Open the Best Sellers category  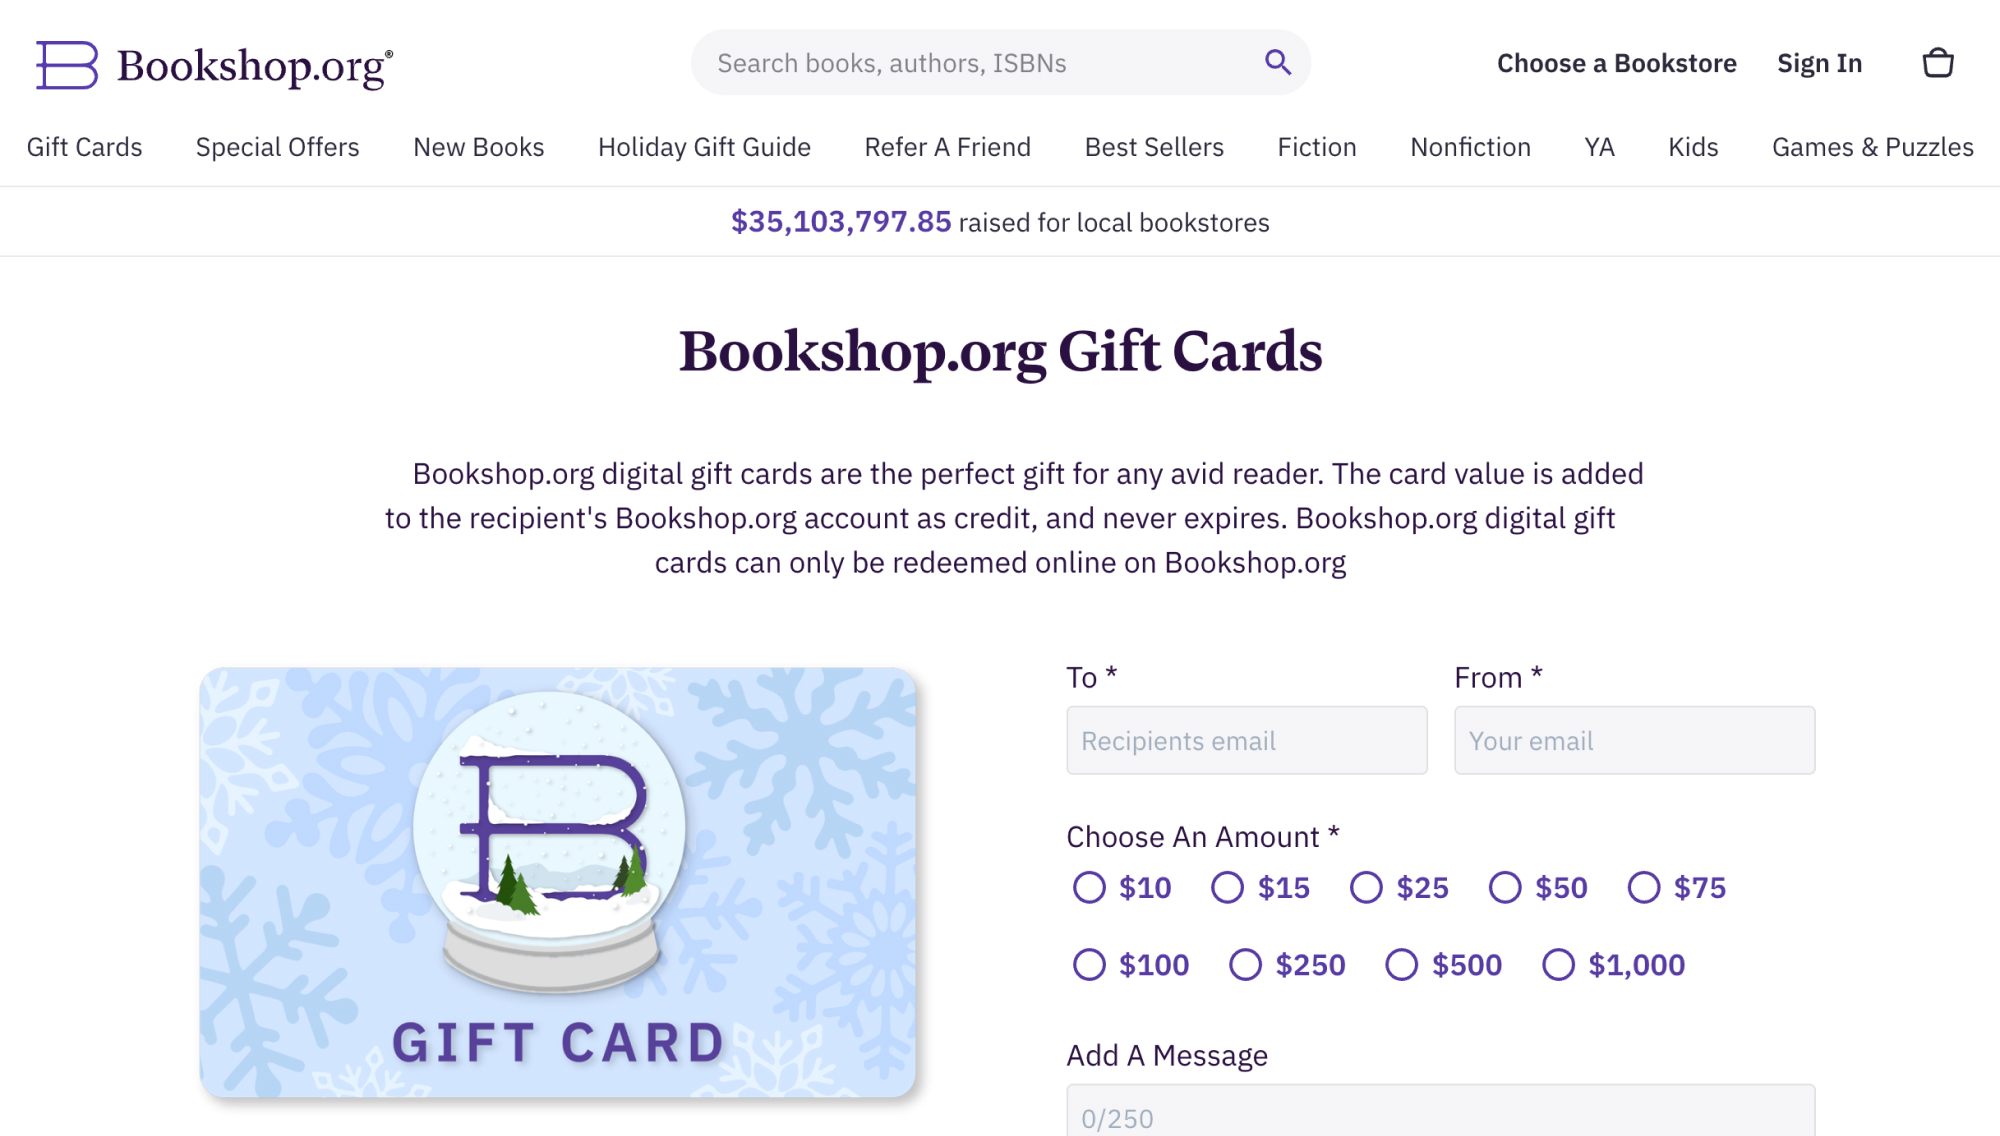click(x=1154, y=147)
